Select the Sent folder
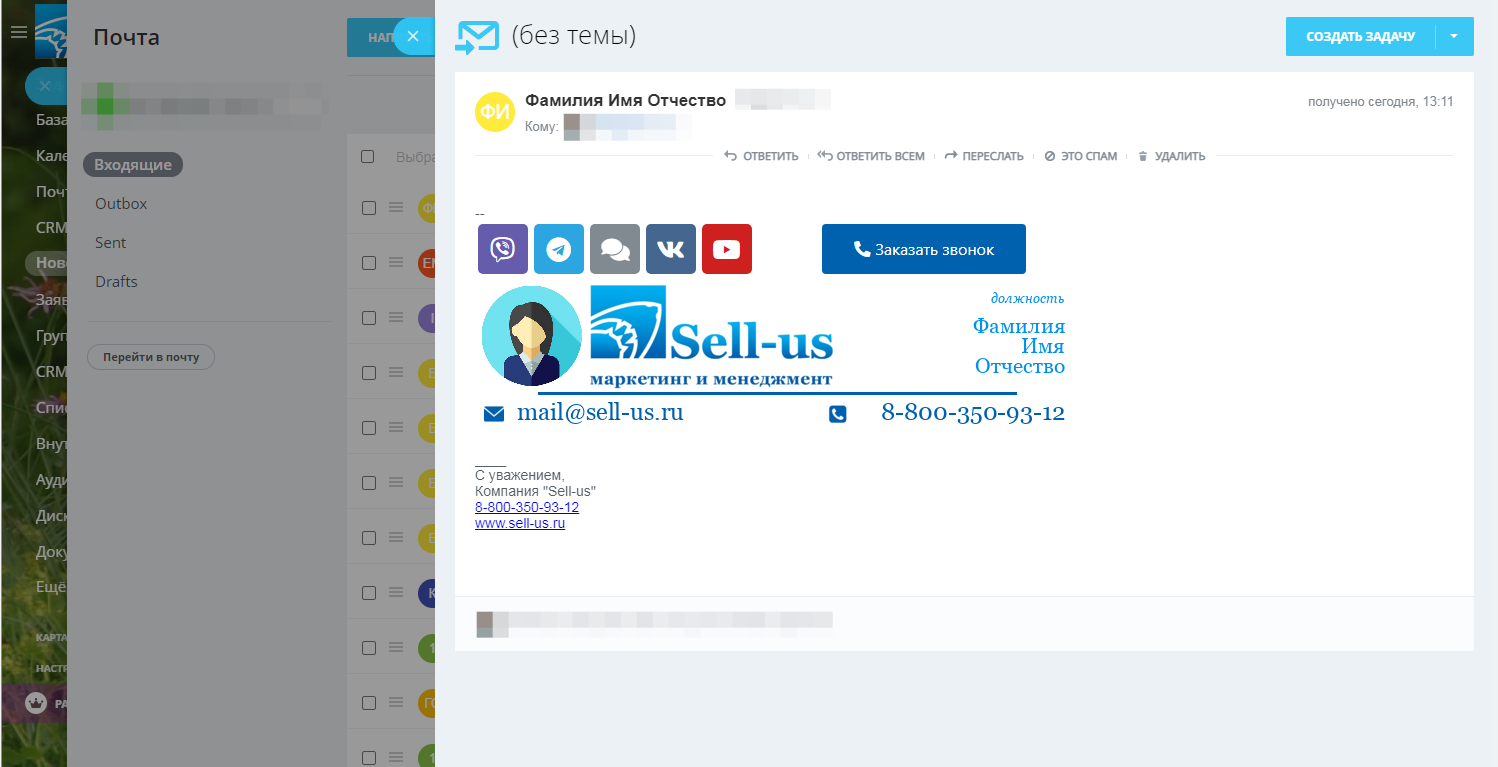 (111, 242)
